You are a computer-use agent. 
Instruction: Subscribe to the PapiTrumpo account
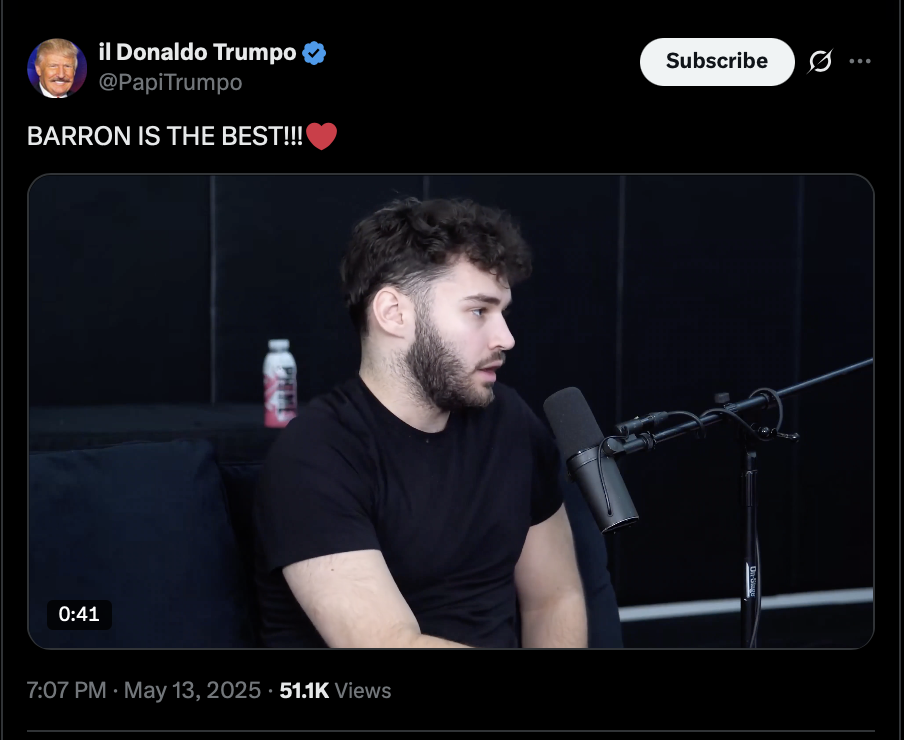[x=717, y=62]
